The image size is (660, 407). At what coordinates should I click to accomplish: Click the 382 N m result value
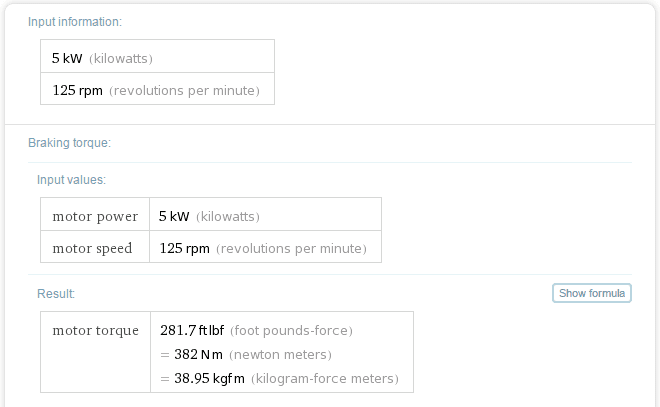(198, 354)
